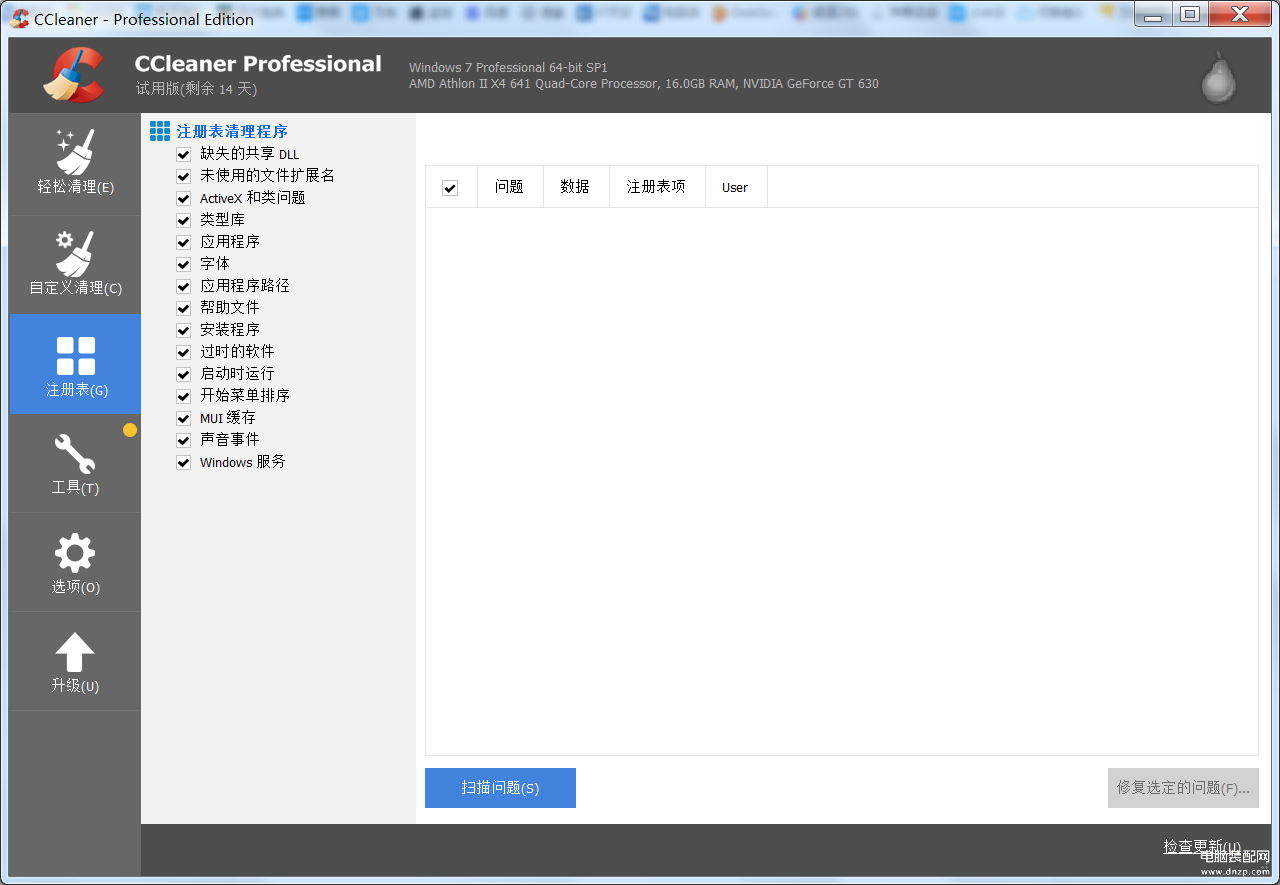
Task: Toggle the 类型库 checkbox
Action: [183, 220]
